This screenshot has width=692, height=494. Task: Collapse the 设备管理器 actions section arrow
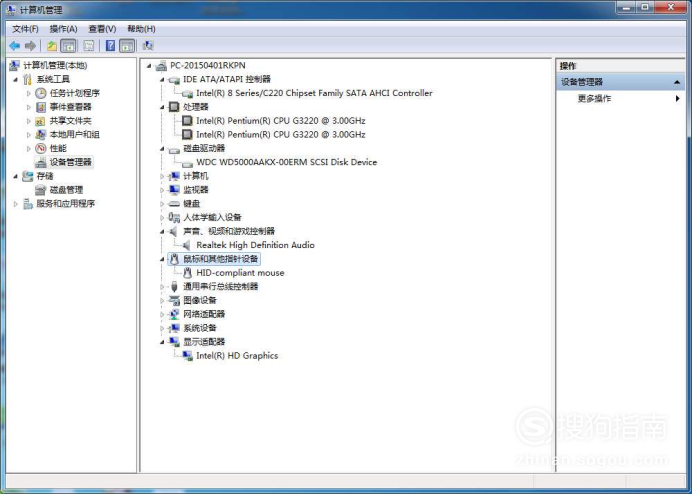pos(677,82)
